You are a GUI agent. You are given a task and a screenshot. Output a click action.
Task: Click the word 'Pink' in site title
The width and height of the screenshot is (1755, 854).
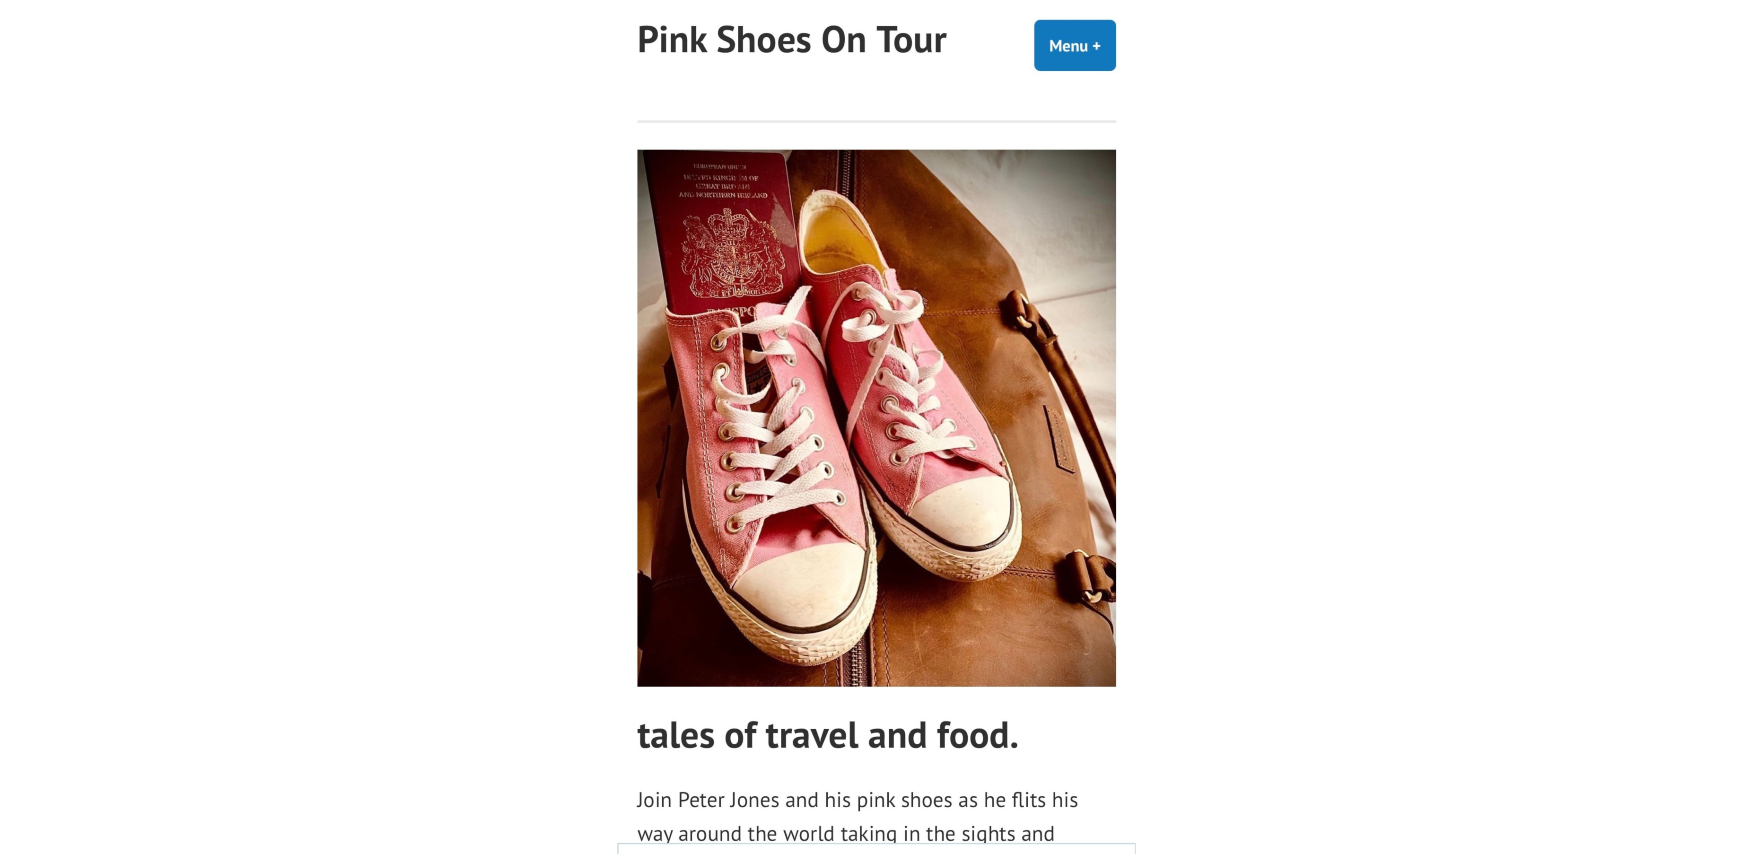click(x=672, y=39)
